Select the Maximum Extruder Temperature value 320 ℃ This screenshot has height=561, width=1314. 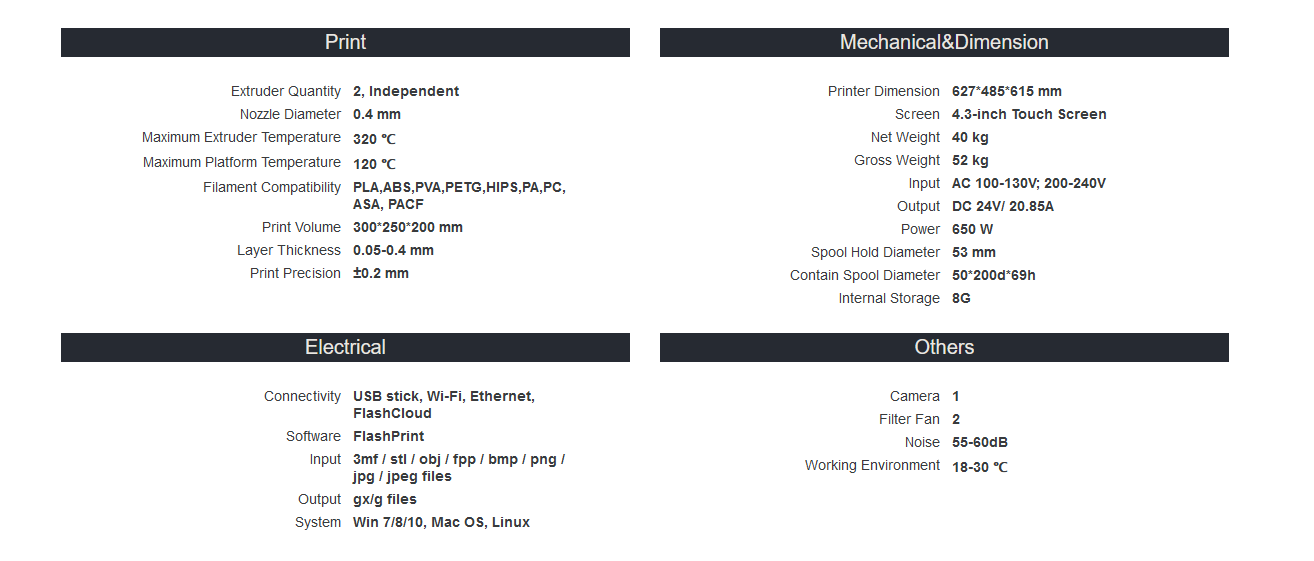coord(375,138)
